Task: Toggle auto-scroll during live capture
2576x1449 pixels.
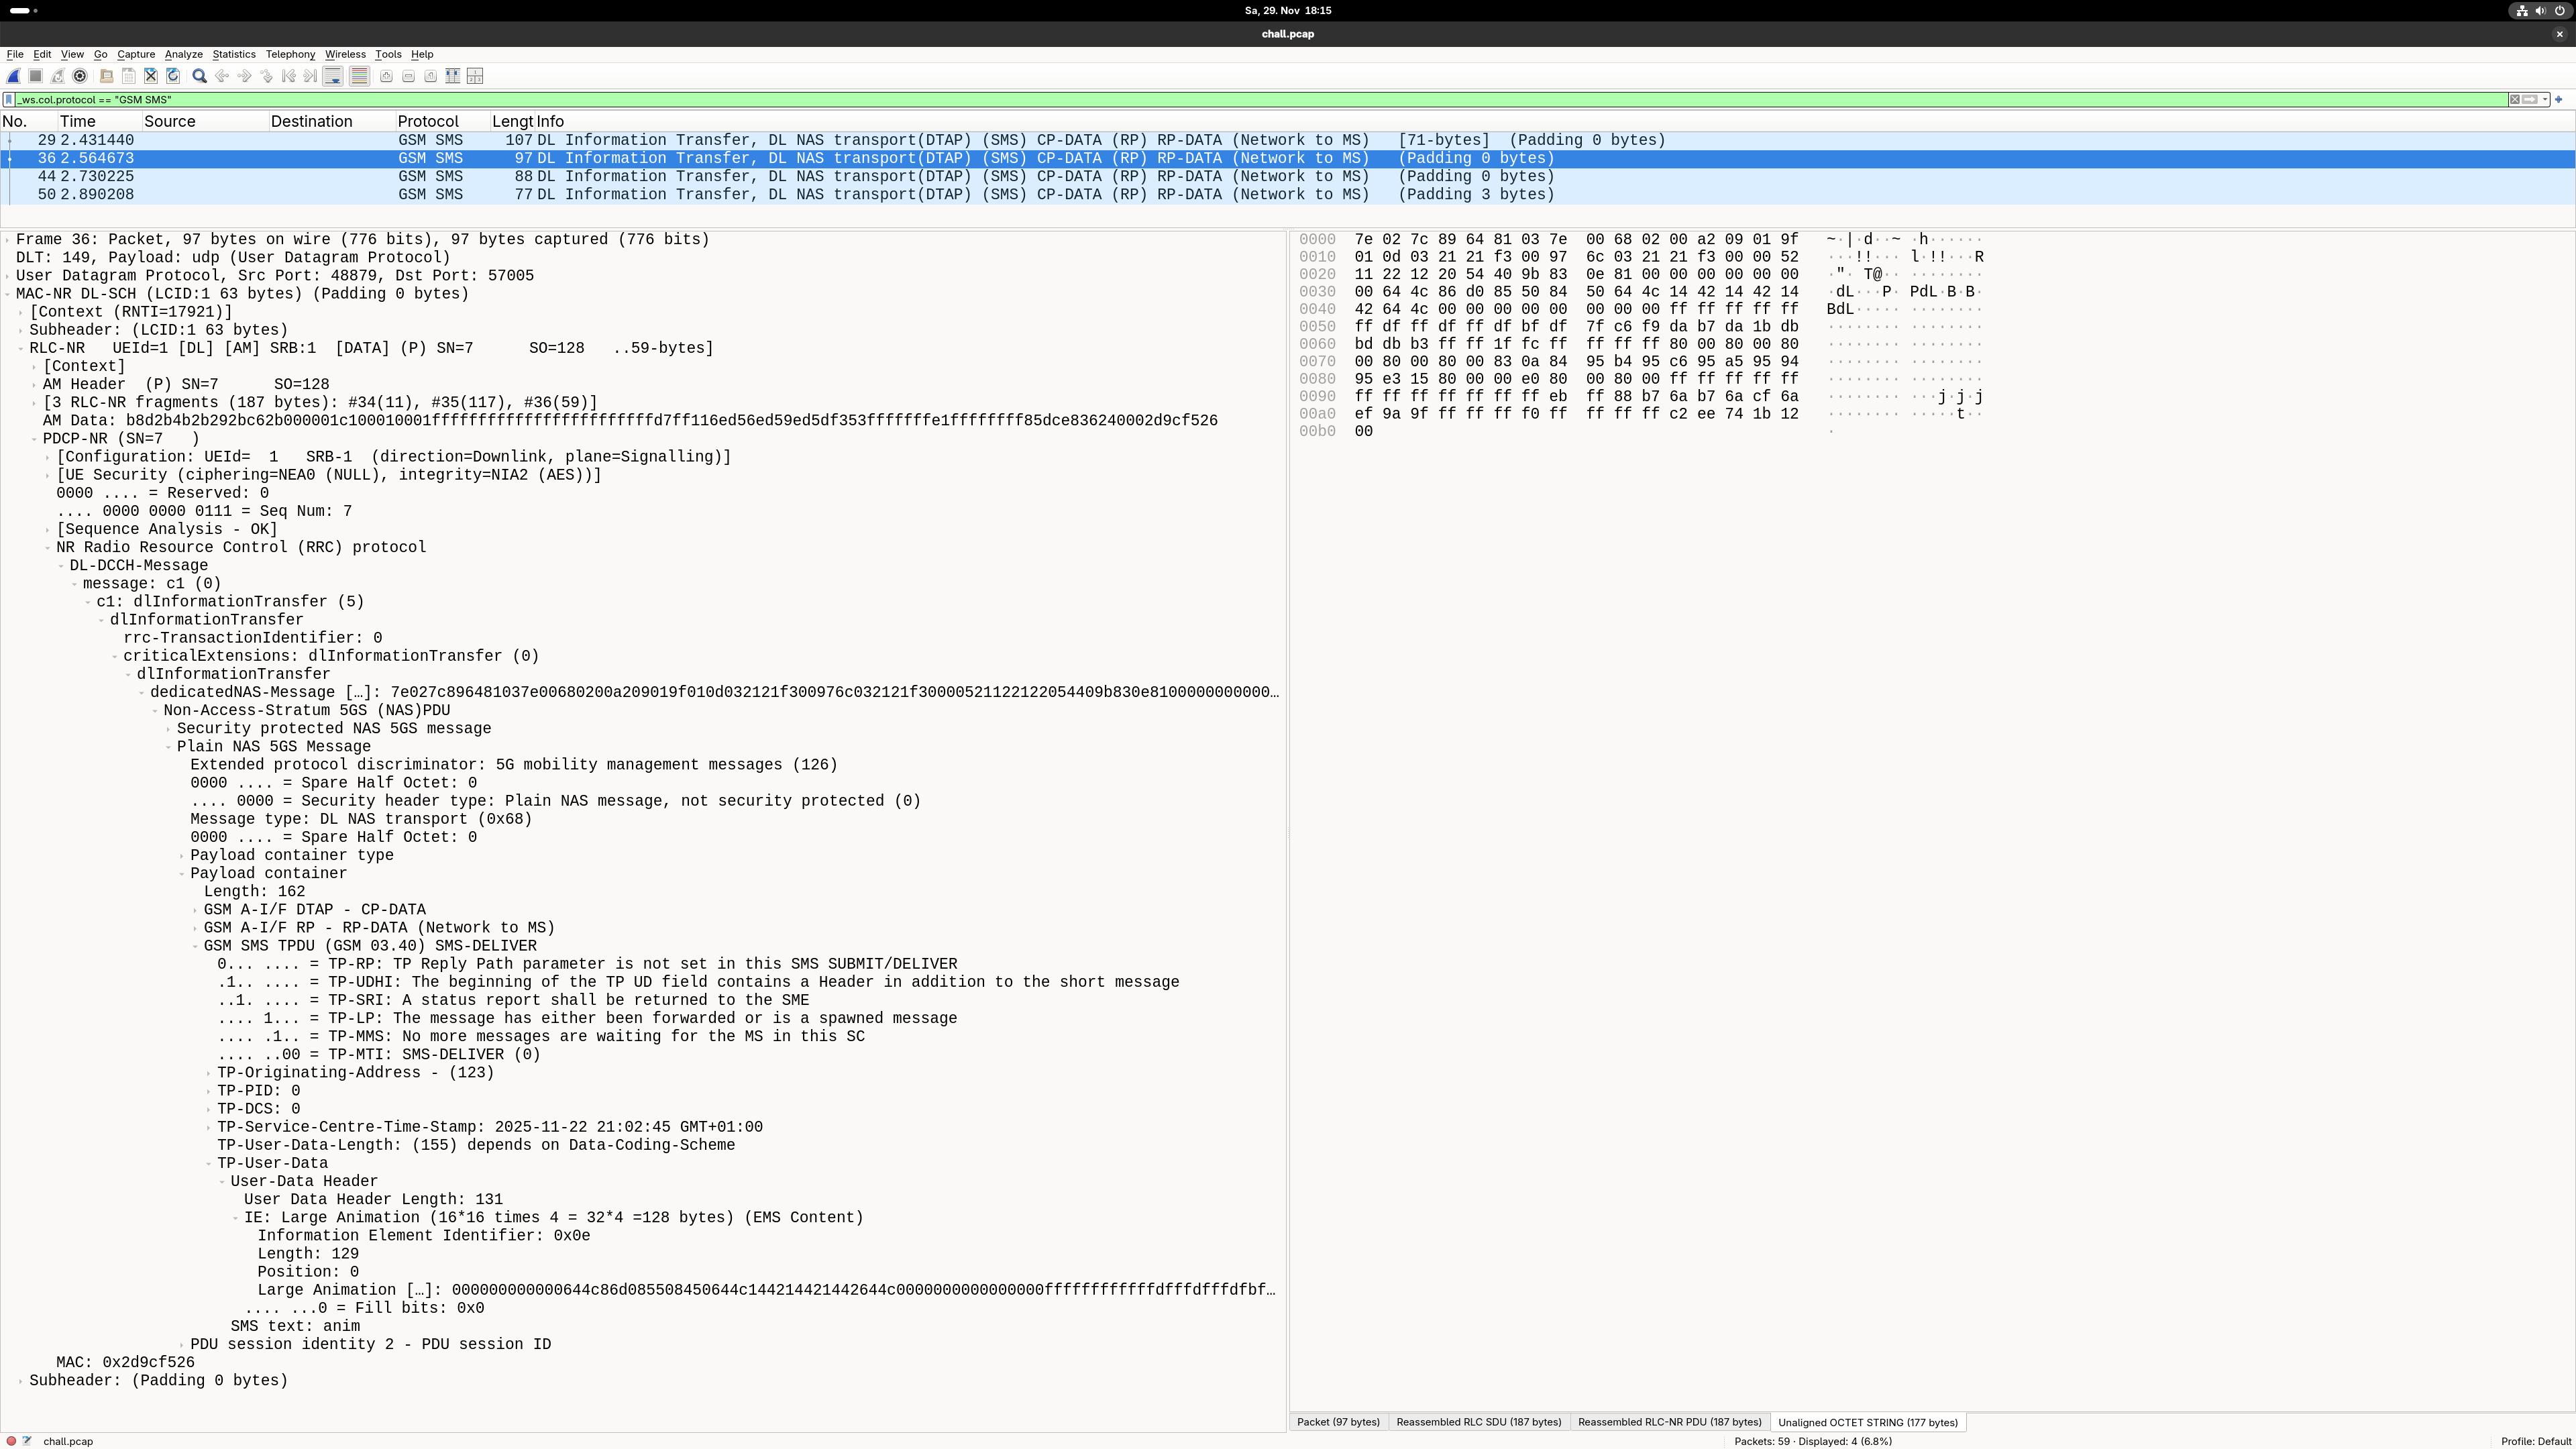Action: (x=333, y=76)
